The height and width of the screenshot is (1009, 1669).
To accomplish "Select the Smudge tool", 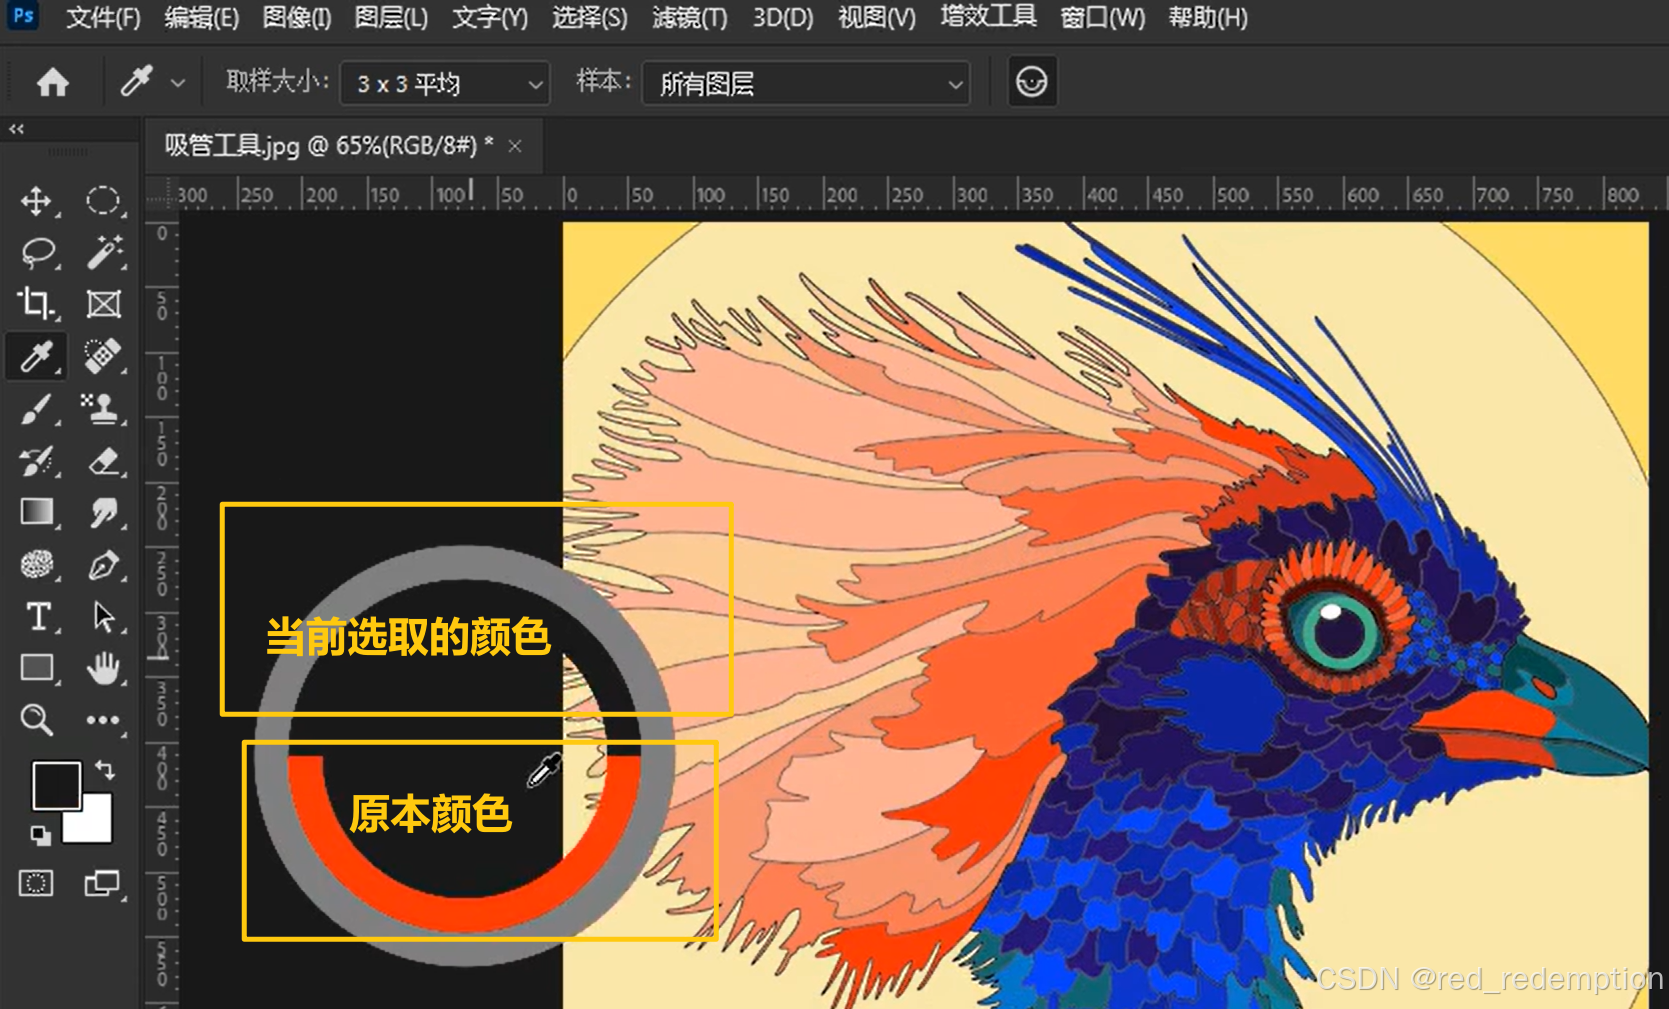I will pyautogui.click(x=103, y=512).
